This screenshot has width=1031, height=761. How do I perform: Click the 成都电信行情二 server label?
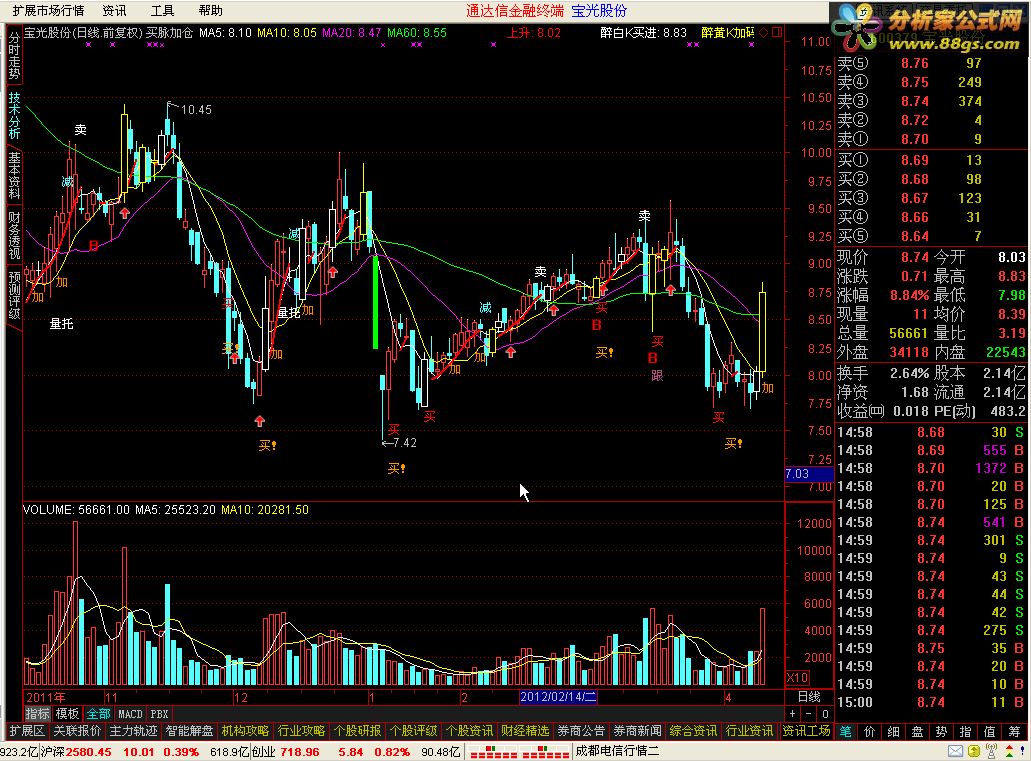tap(617, 751)
